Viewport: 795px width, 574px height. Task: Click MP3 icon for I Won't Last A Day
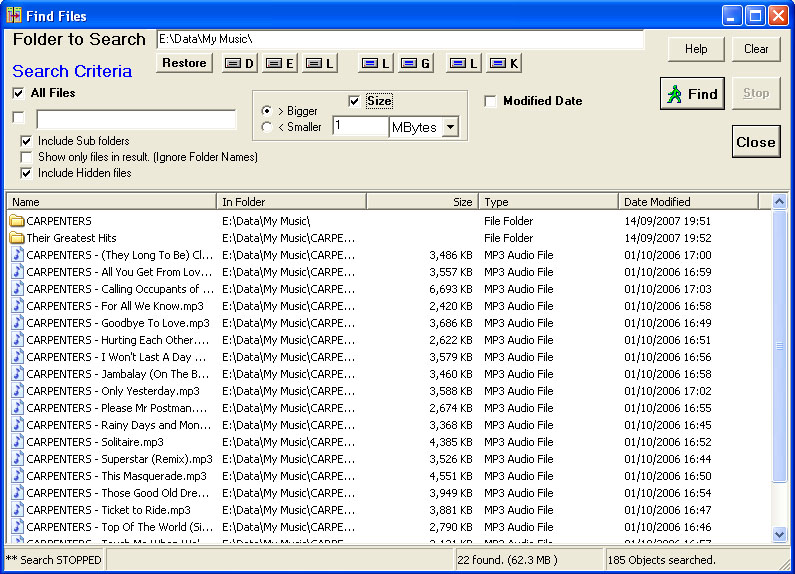click(x=18, y=356)
